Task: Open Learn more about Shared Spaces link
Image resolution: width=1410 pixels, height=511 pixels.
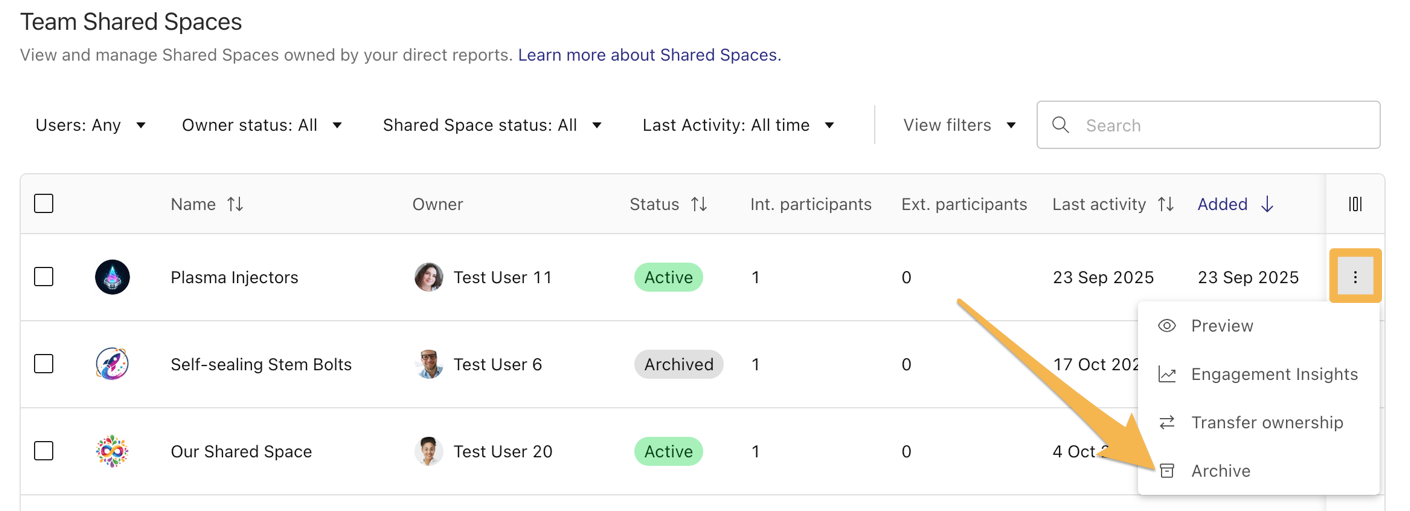Action: [649, 55]
